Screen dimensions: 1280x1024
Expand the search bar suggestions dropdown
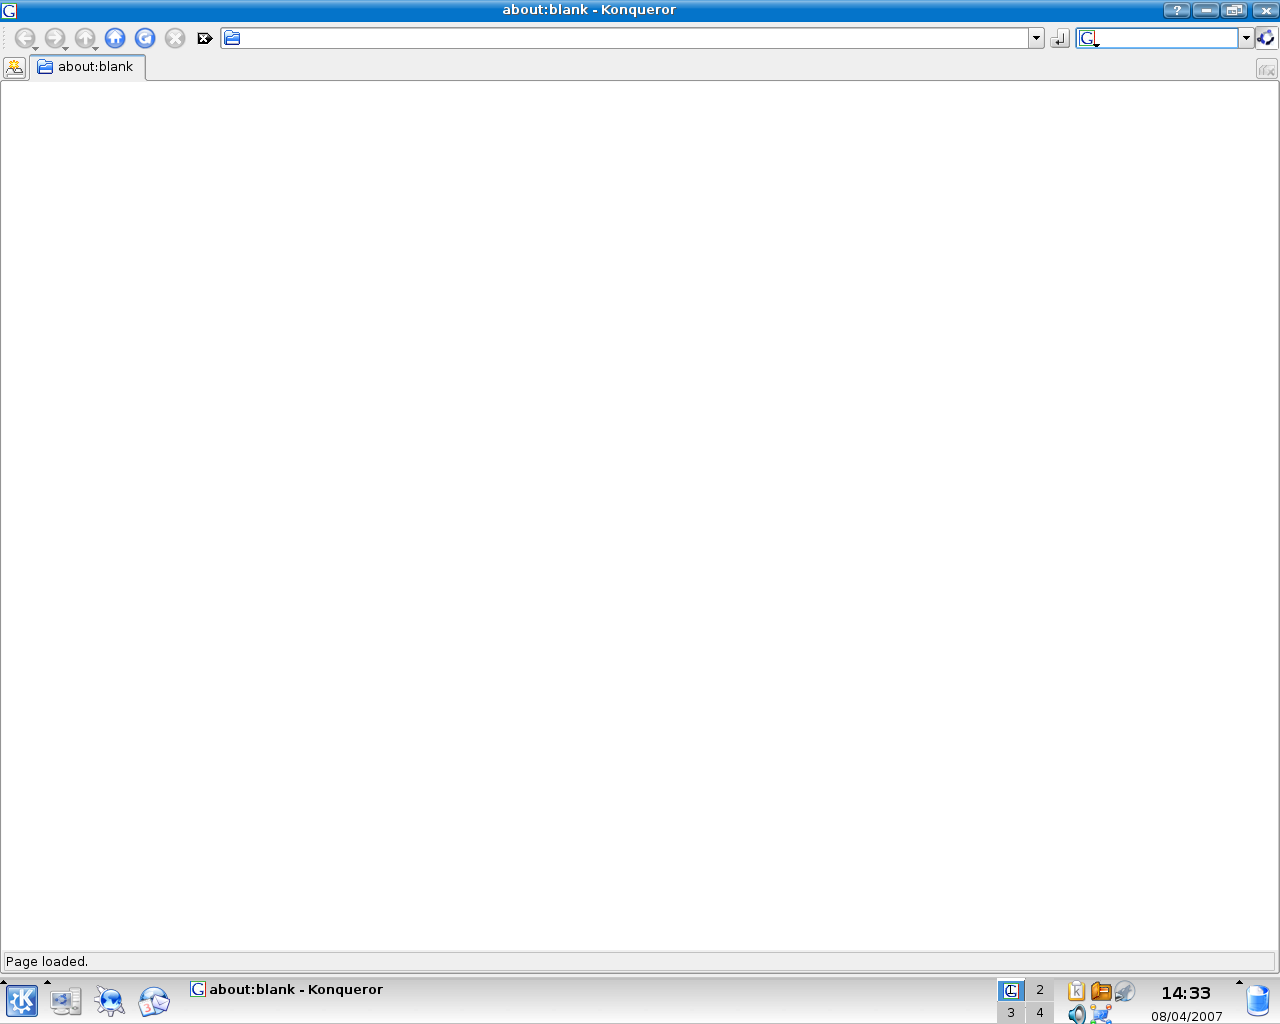click(x=1246, y=38)
